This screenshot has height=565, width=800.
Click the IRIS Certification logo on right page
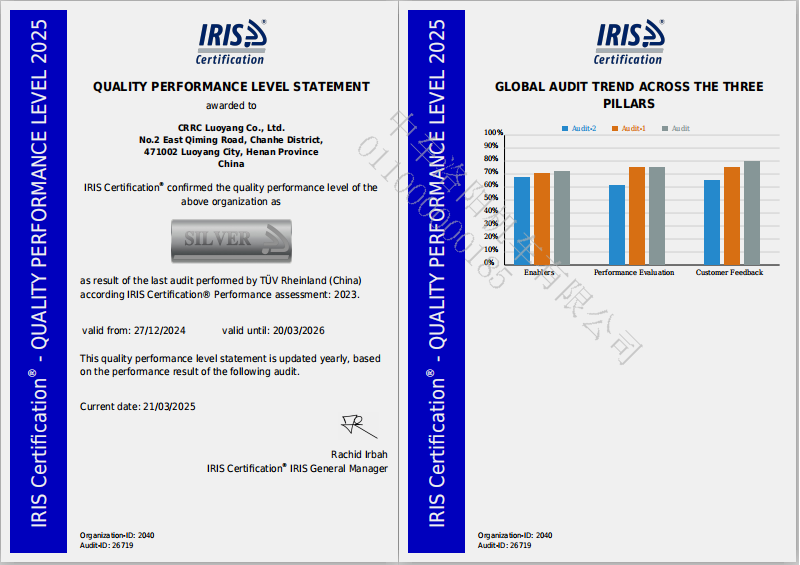click(x=629, y=43)
